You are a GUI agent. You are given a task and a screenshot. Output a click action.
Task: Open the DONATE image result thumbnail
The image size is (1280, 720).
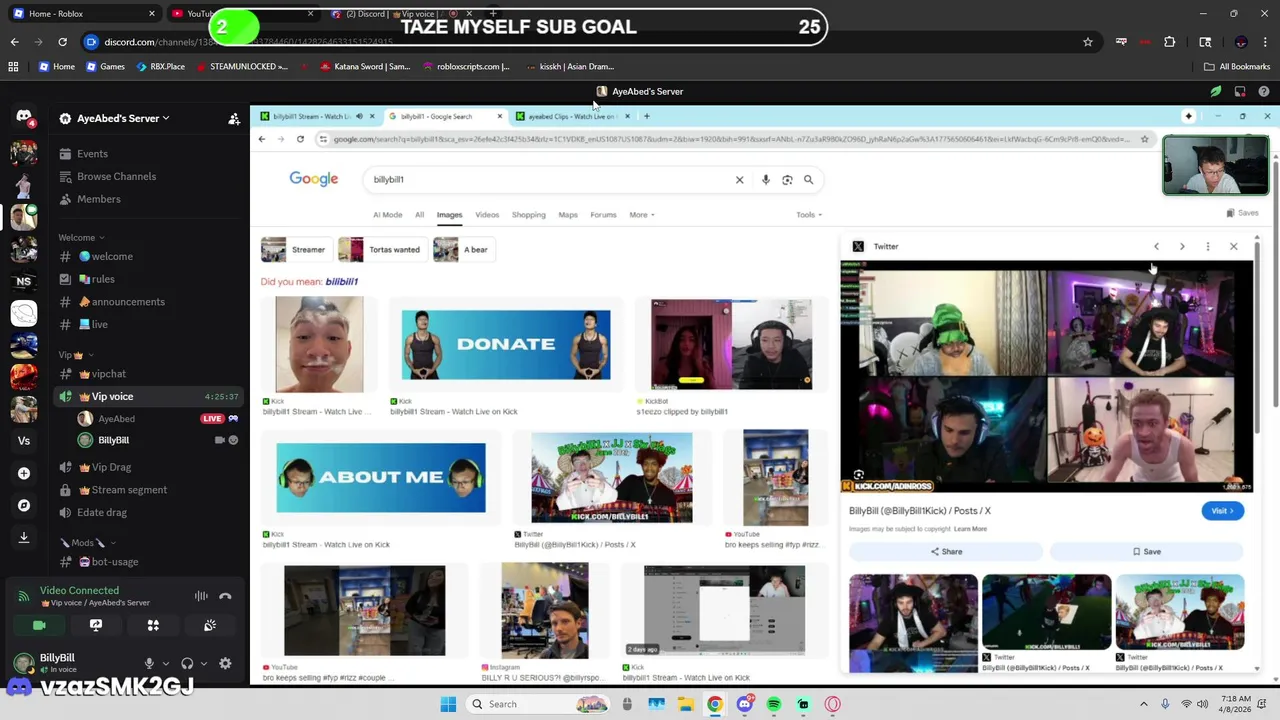tap(506, 344)
